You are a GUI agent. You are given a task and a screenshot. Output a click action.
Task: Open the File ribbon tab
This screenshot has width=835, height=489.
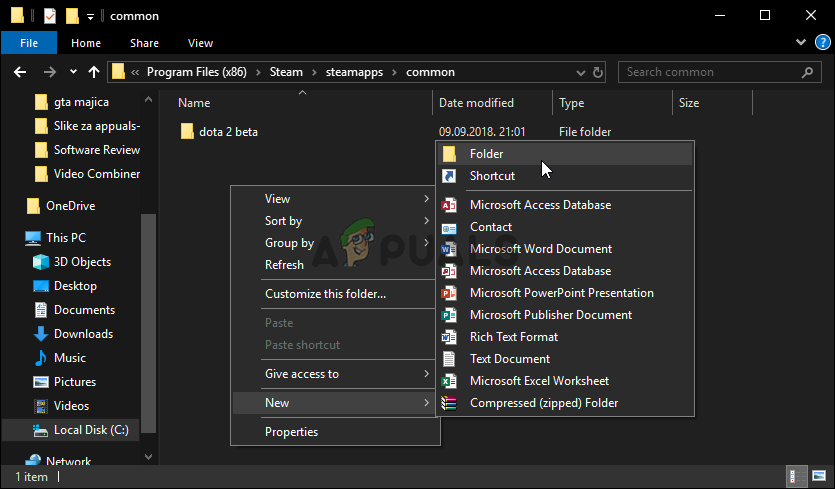(29, 43)
